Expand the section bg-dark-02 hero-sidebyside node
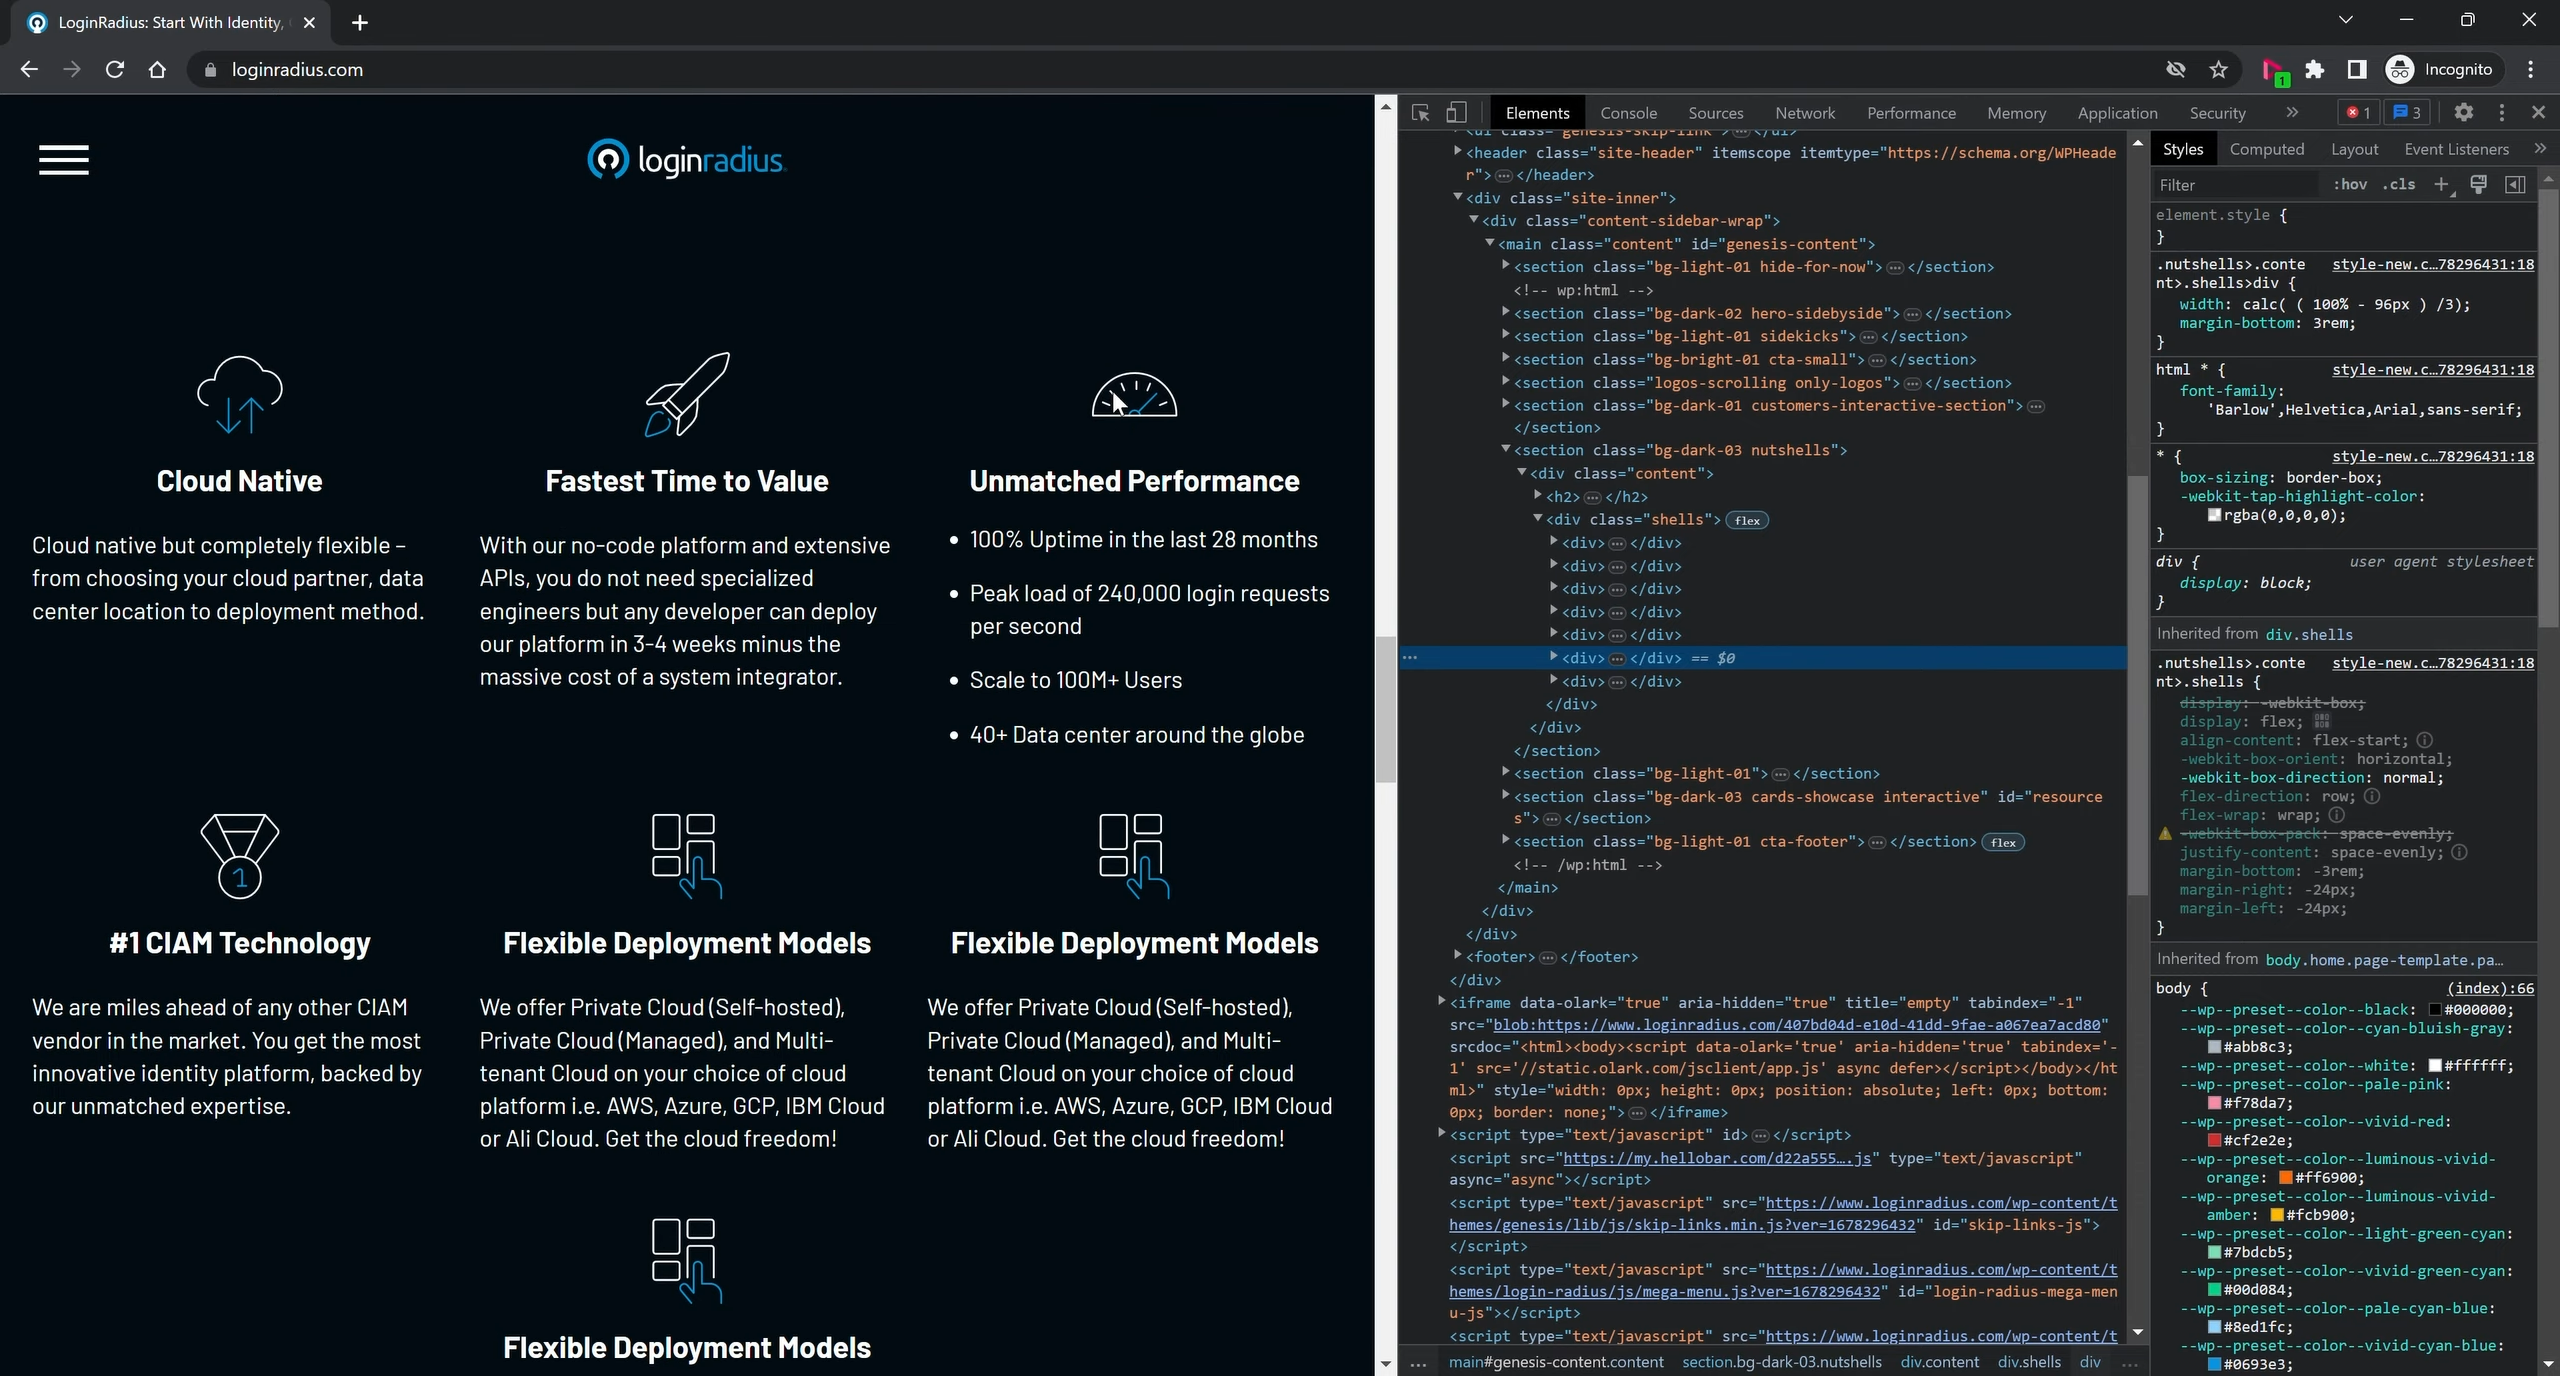Image resolution: width=2560 pixels, height=1376 pixels. pyautogui.click(x=1506, y=313)
